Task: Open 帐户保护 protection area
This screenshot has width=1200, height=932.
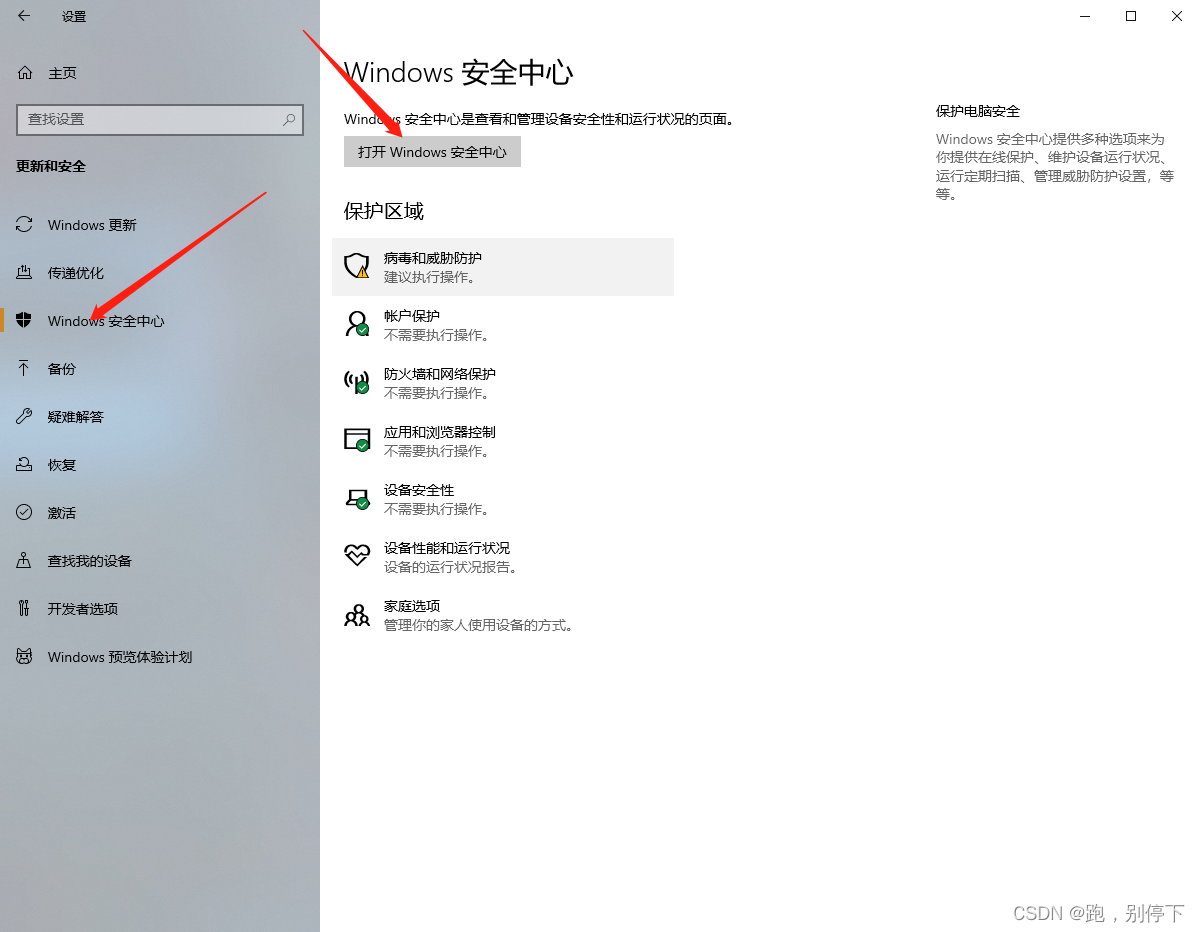Action: tap(503, 325)
